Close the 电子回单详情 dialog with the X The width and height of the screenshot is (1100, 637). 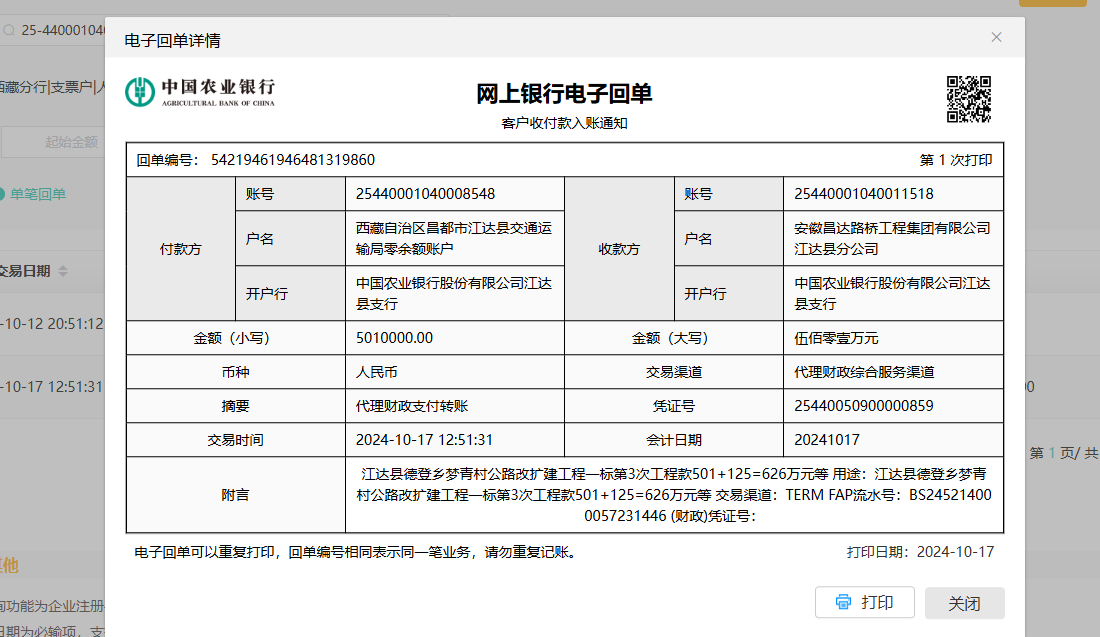[x=995, y=37]
